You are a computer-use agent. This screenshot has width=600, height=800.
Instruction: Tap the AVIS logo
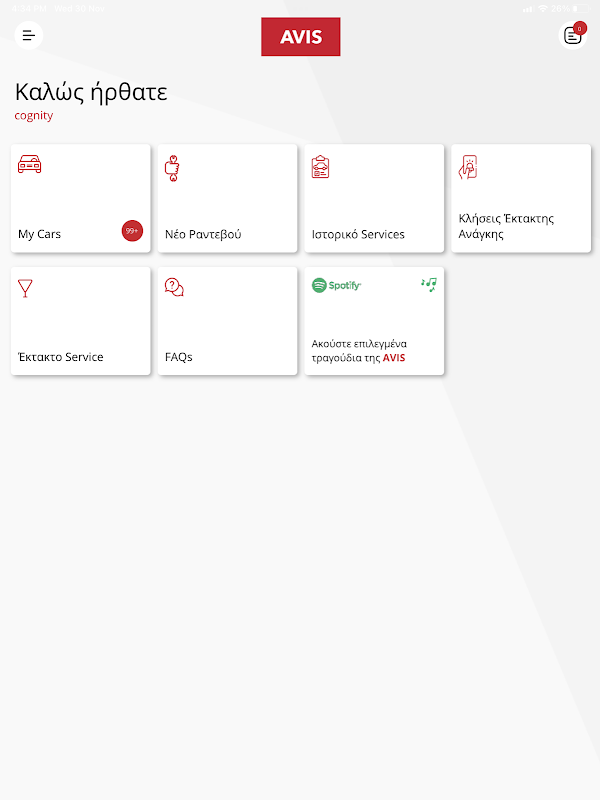tap(301, 37)
